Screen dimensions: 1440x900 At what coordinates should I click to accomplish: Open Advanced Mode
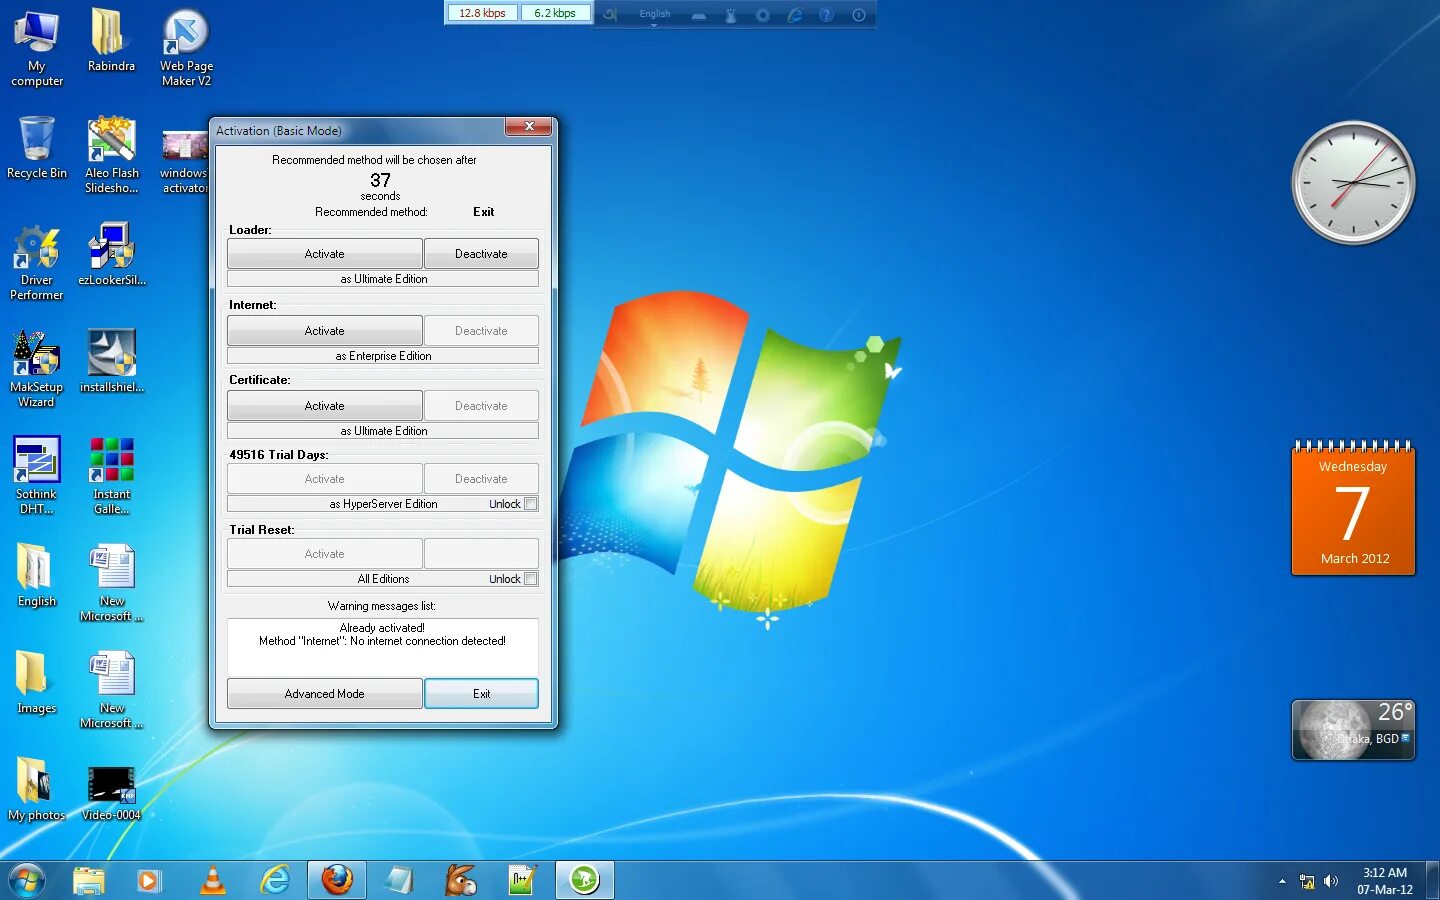point(324,694)
